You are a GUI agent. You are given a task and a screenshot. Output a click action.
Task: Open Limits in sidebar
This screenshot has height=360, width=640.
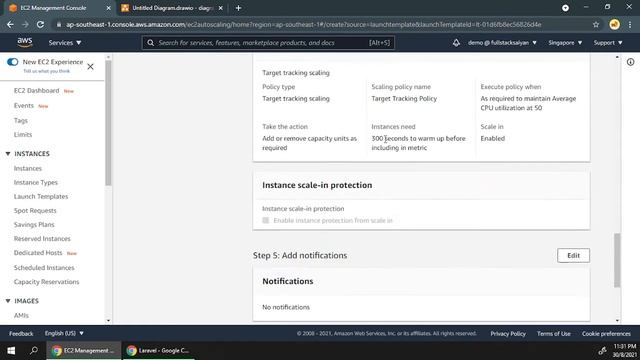click(x=23, y=134)
